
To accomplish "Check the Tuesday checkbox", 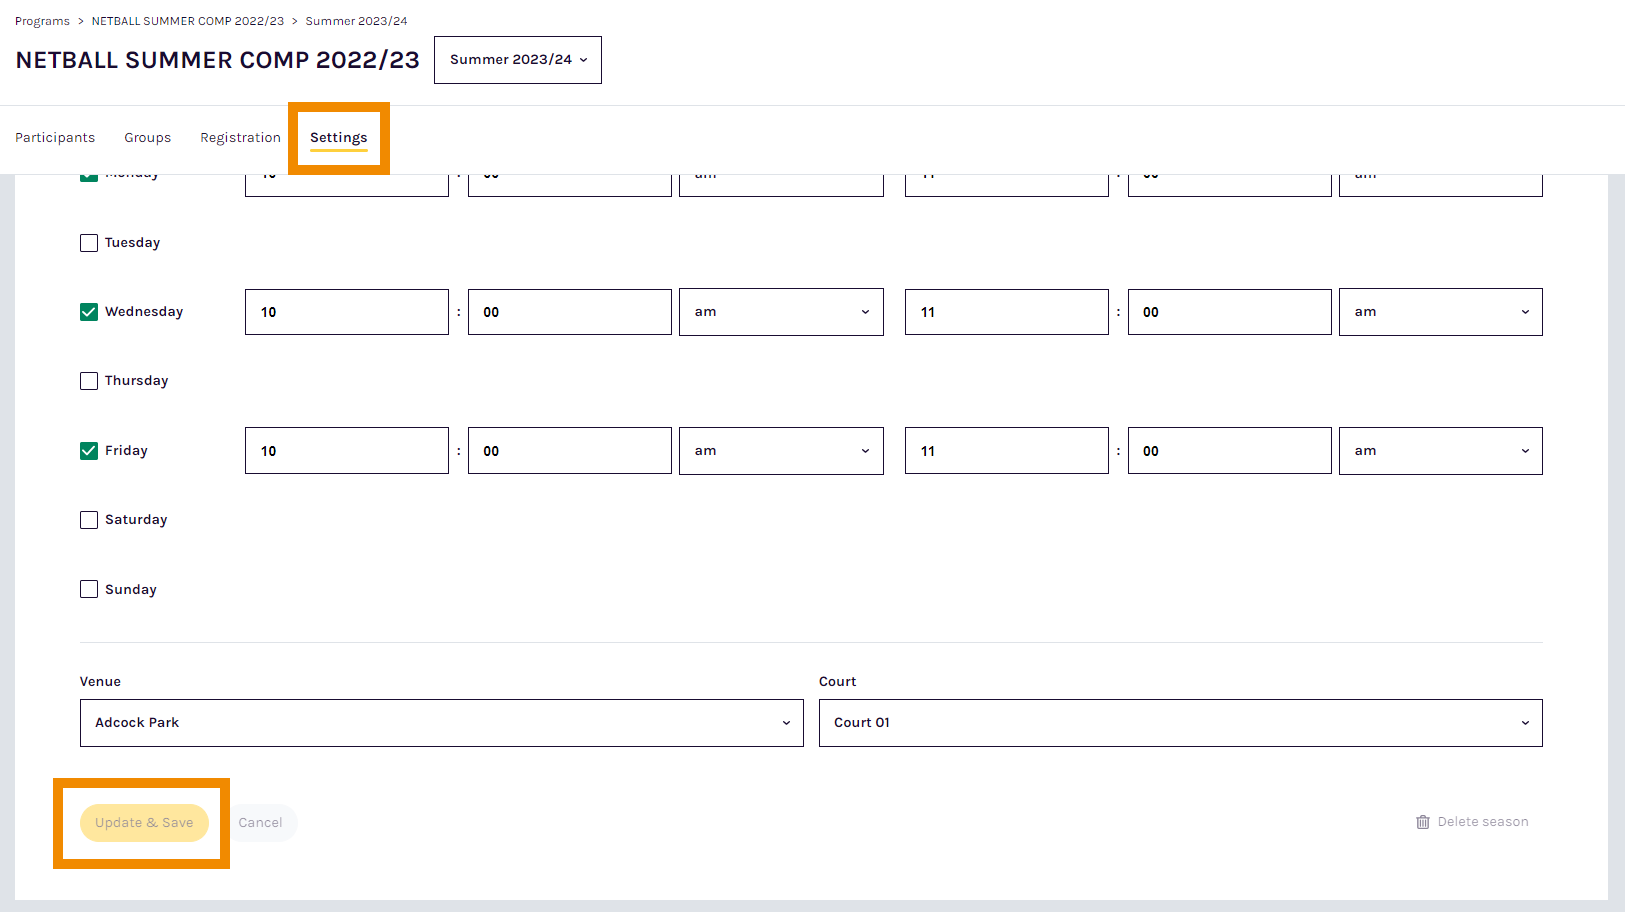I will (89, 243).
